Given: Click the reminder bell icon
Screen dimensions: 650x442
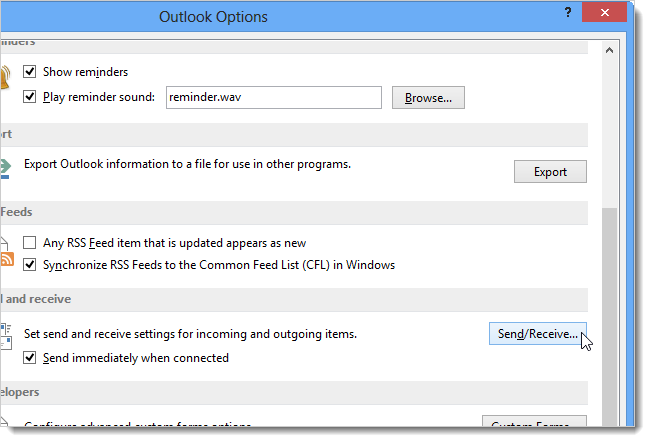Looking at the screenshot, I should pos(5,77).
